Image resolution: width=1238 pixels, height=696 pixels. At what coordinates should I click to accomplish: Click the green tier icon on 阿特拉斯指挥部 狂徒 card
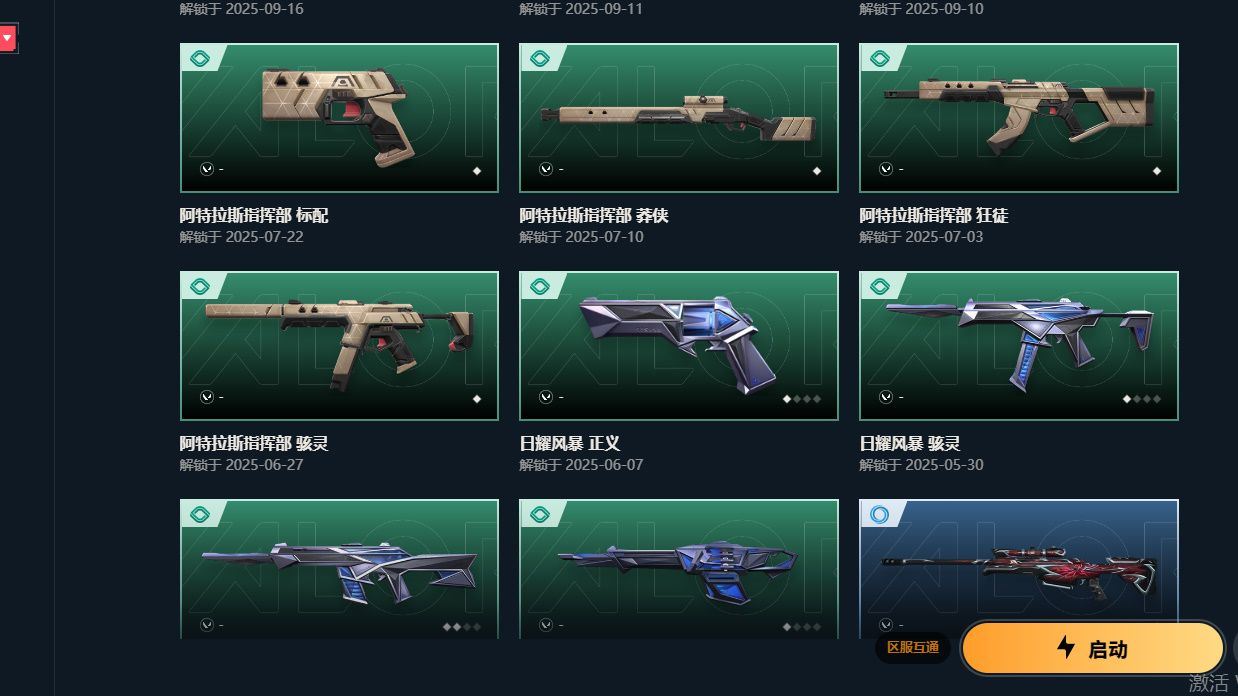[879, 59]
